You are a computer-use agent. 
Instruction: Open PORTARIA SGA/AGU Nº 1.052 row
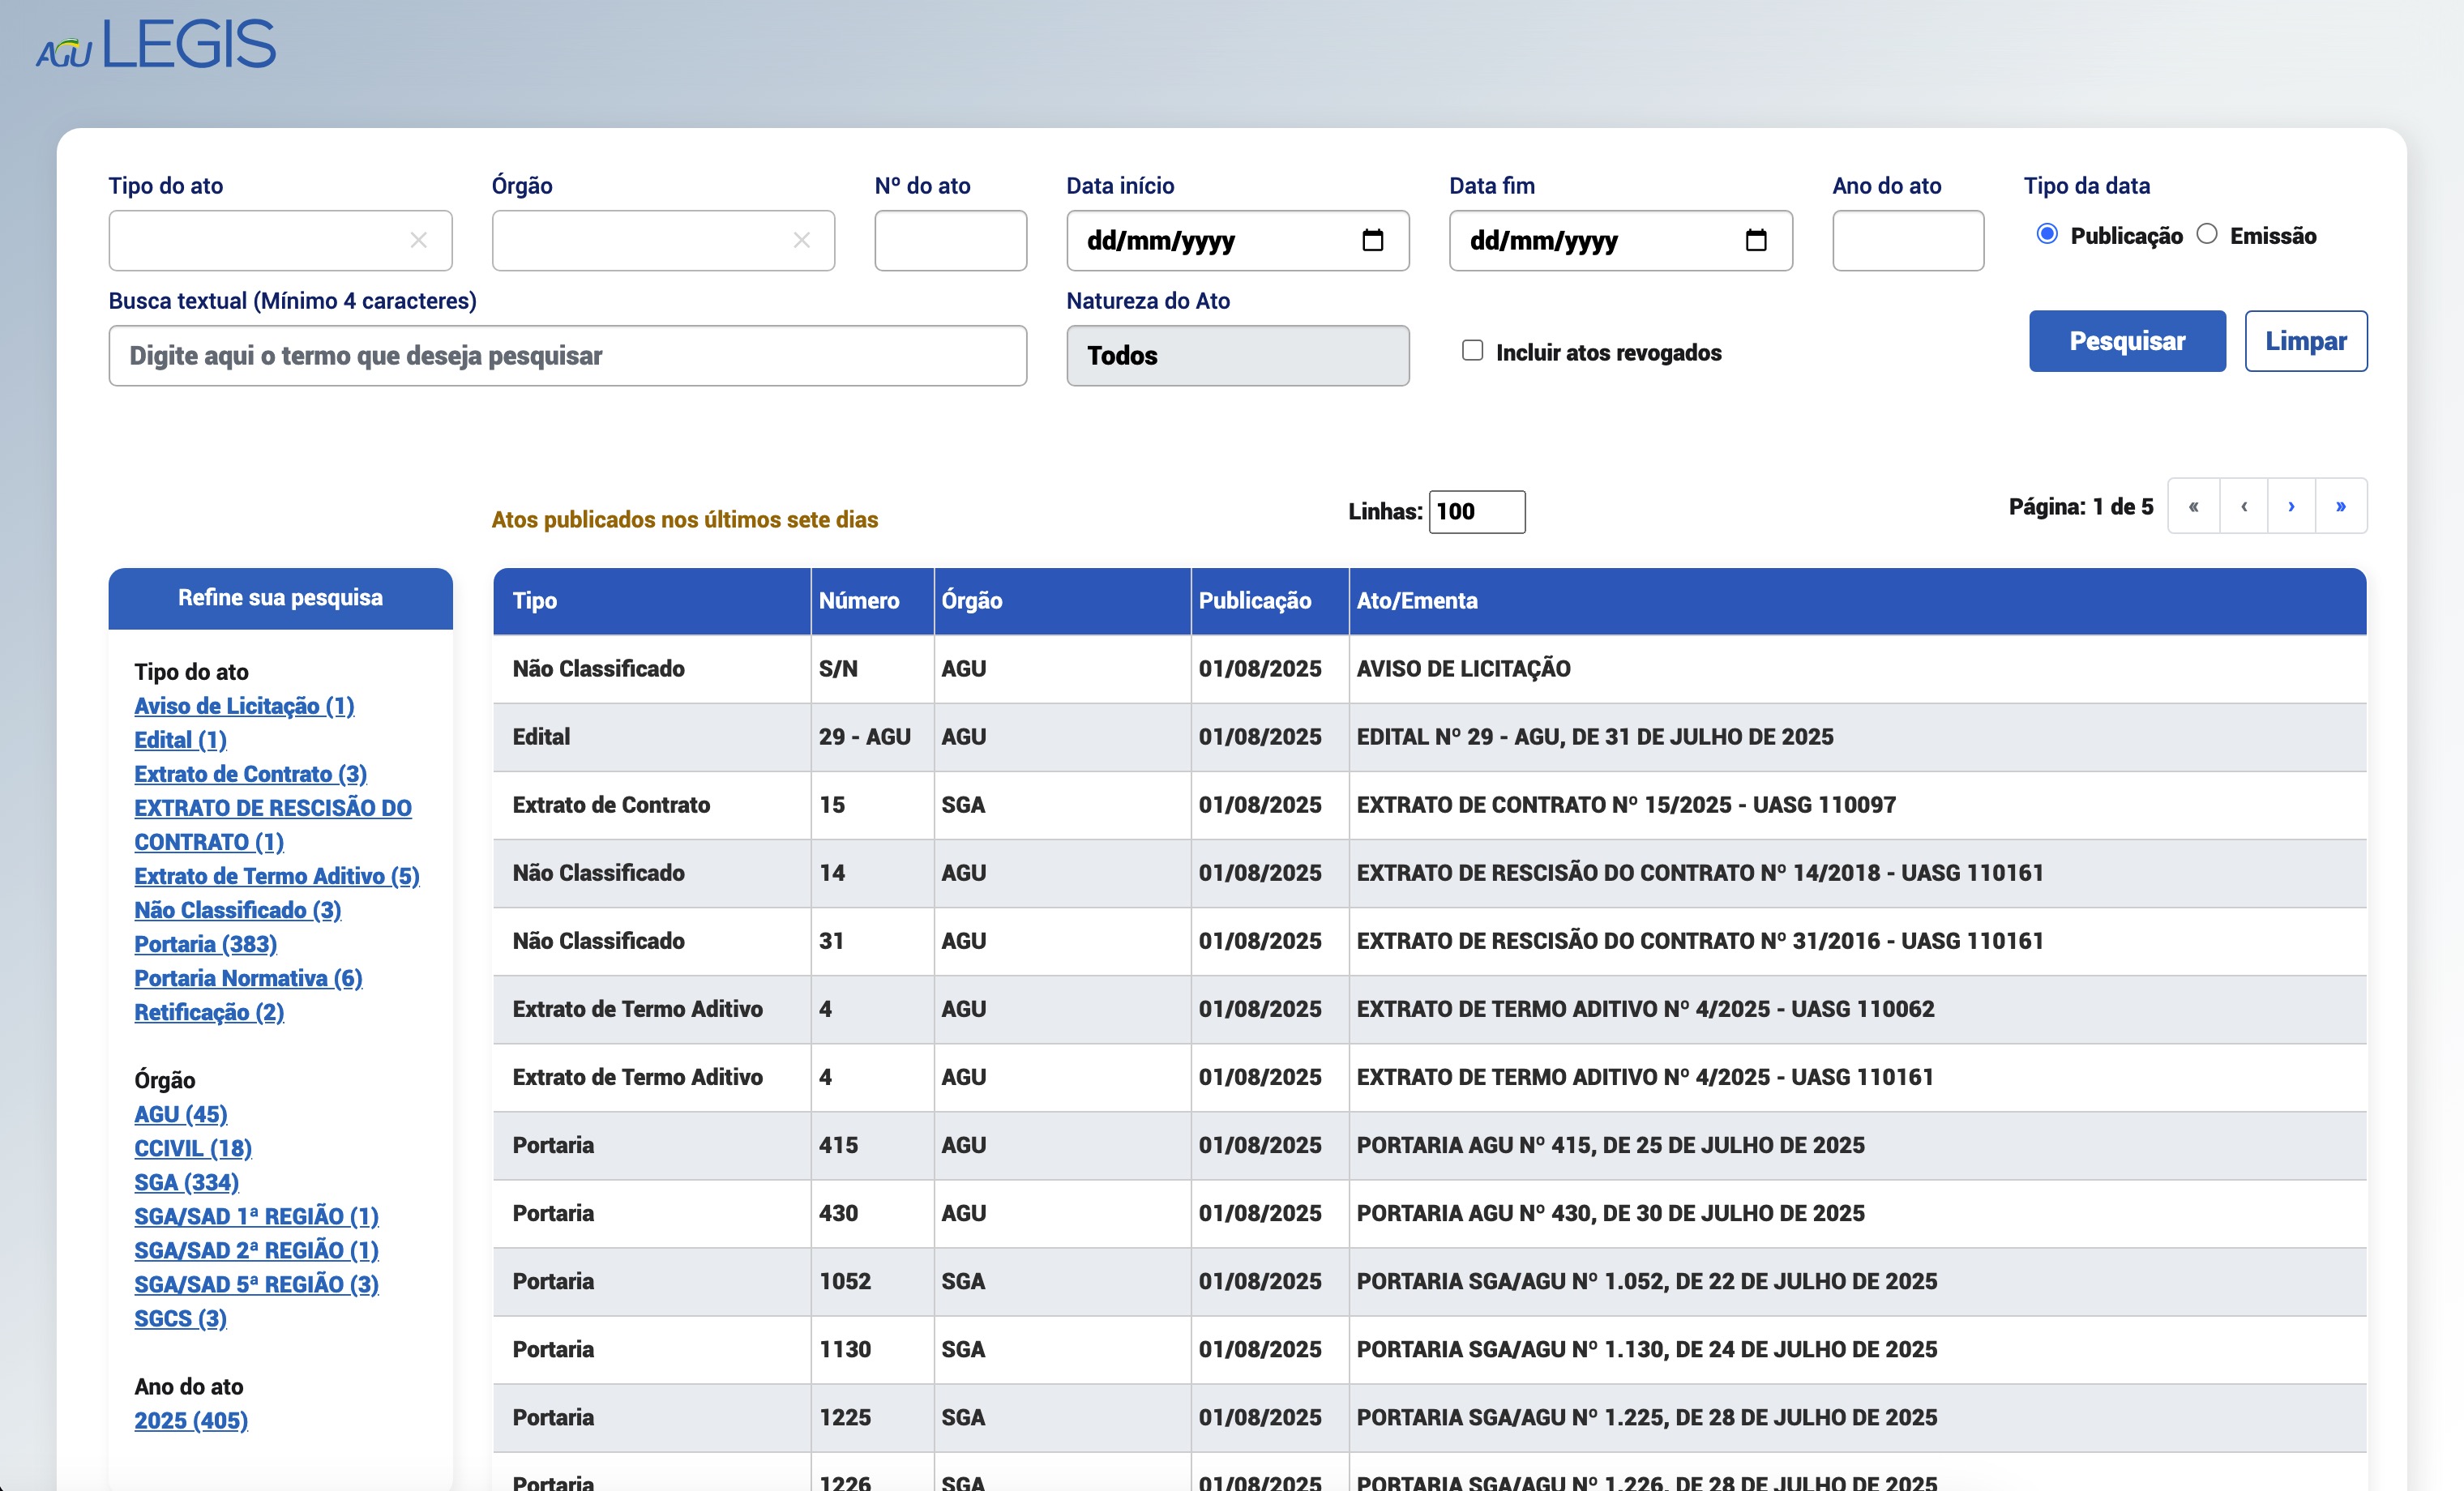click(1430, 1281)
